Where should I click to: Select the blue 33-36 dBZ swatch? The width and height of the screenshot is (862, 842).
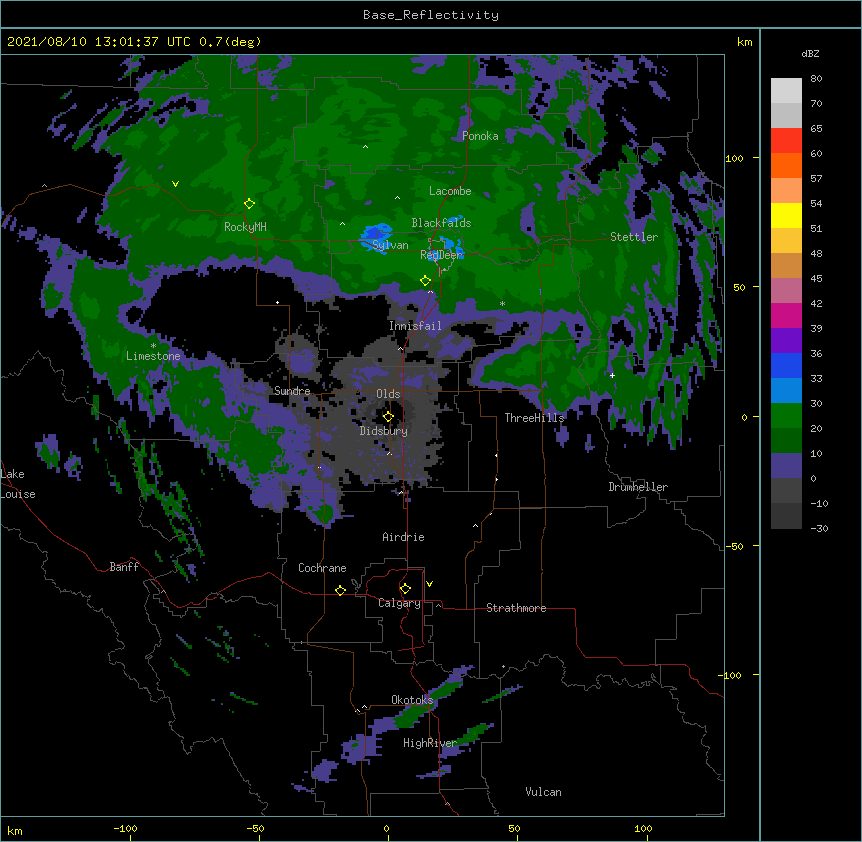[x=786, y=365]
